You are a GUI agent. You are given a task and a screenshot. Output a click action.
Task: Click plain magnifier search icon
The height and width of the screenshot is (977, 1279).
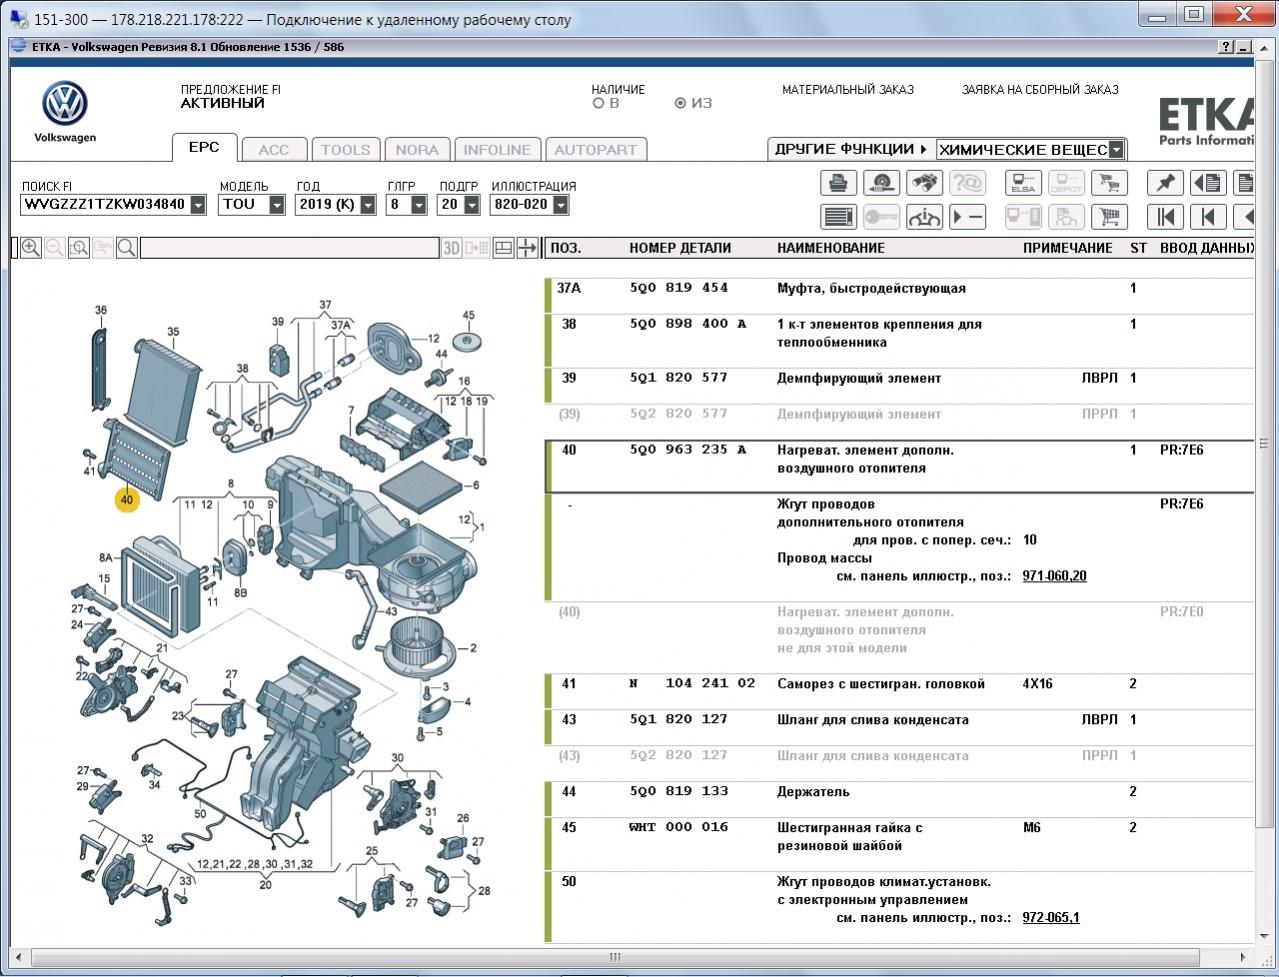pos(127,248)
